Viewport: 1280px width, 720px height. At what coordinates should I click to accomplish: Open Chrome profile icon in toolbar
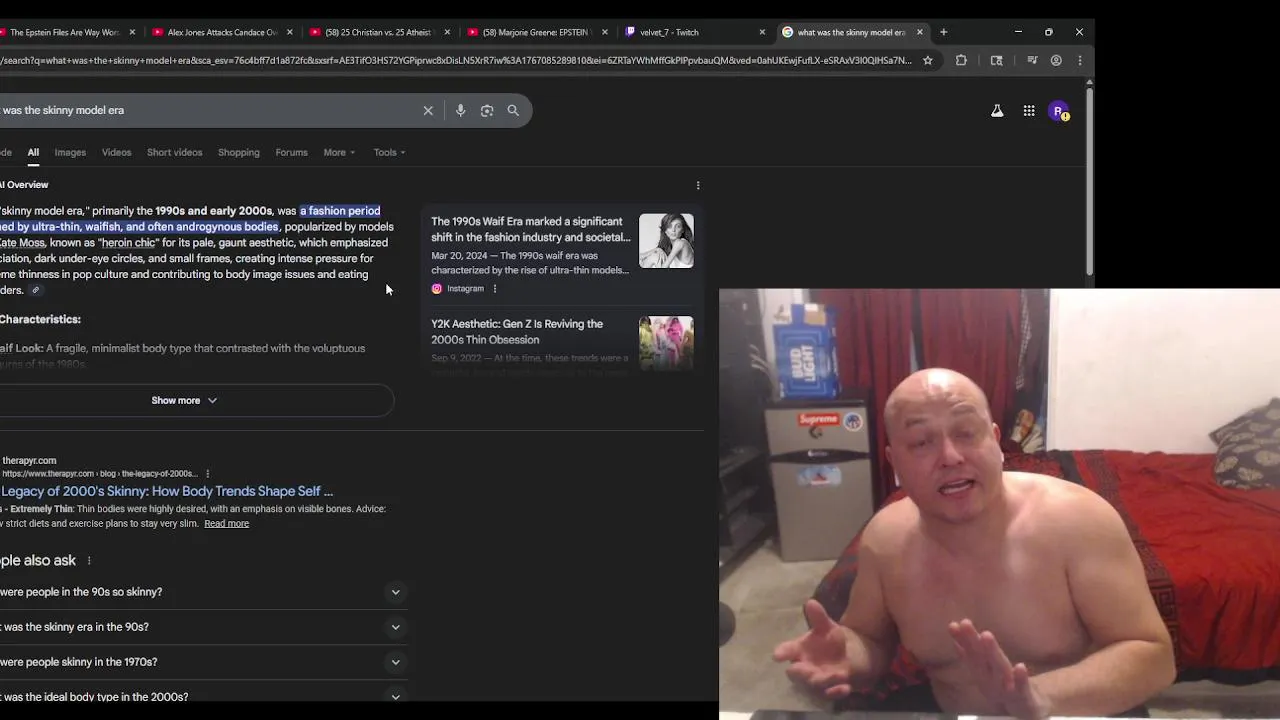(1056, 60)
